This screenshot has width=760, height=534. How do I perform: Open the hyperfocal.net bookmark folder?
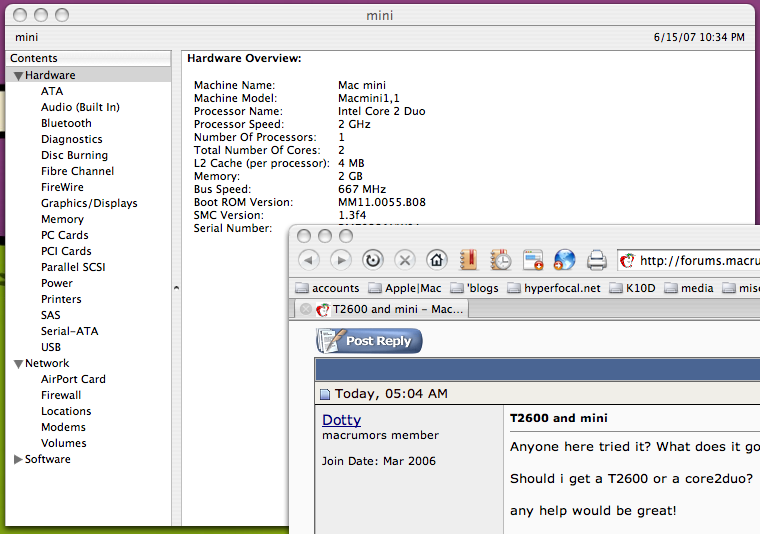(554, 288)
